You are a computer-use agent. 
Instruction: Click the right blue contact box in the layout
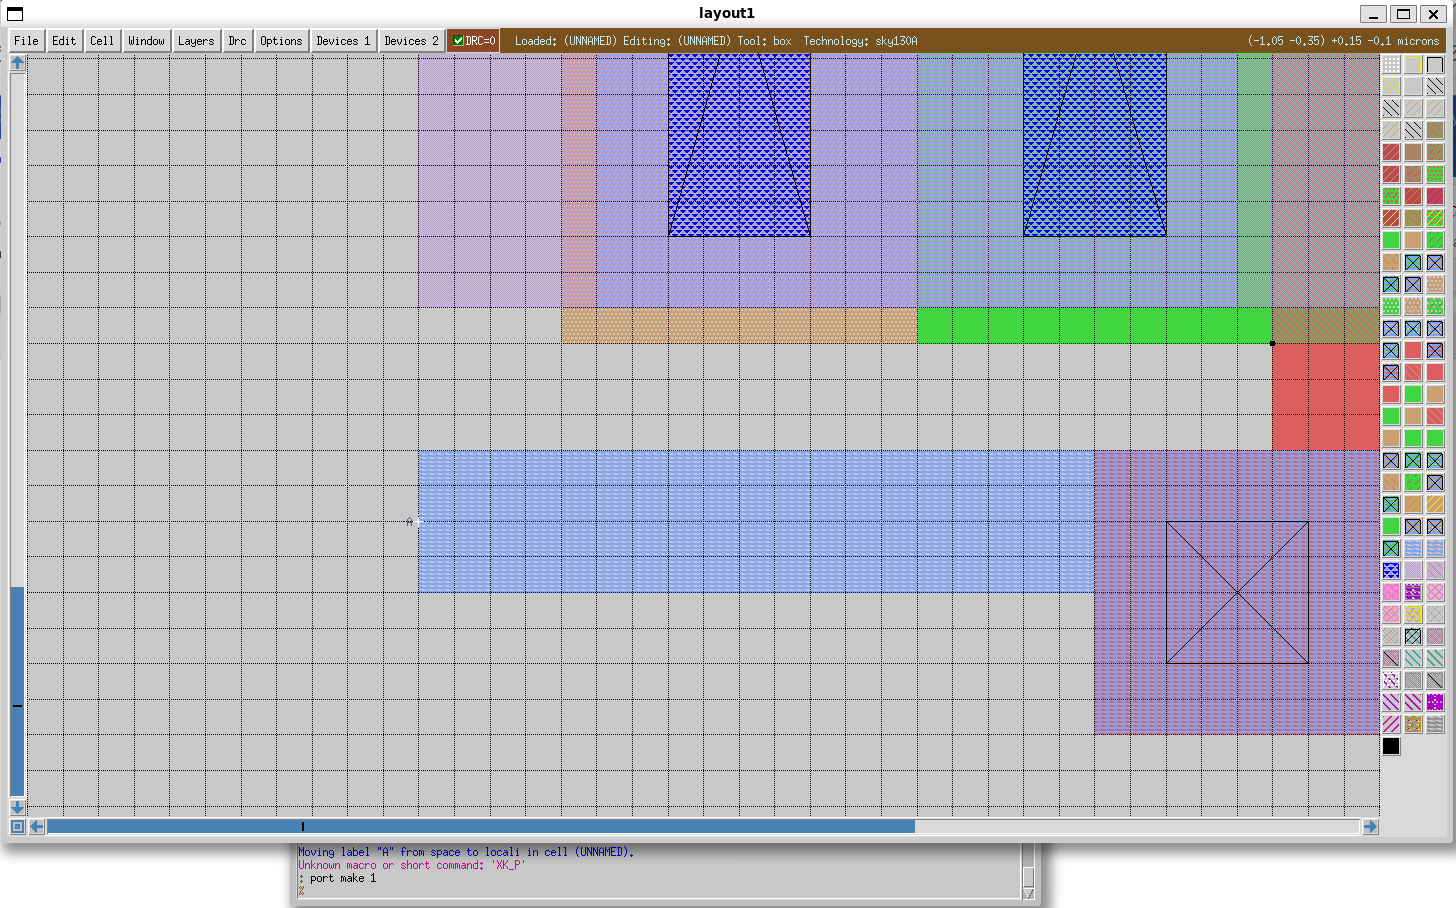click(x=1095, y=145)
